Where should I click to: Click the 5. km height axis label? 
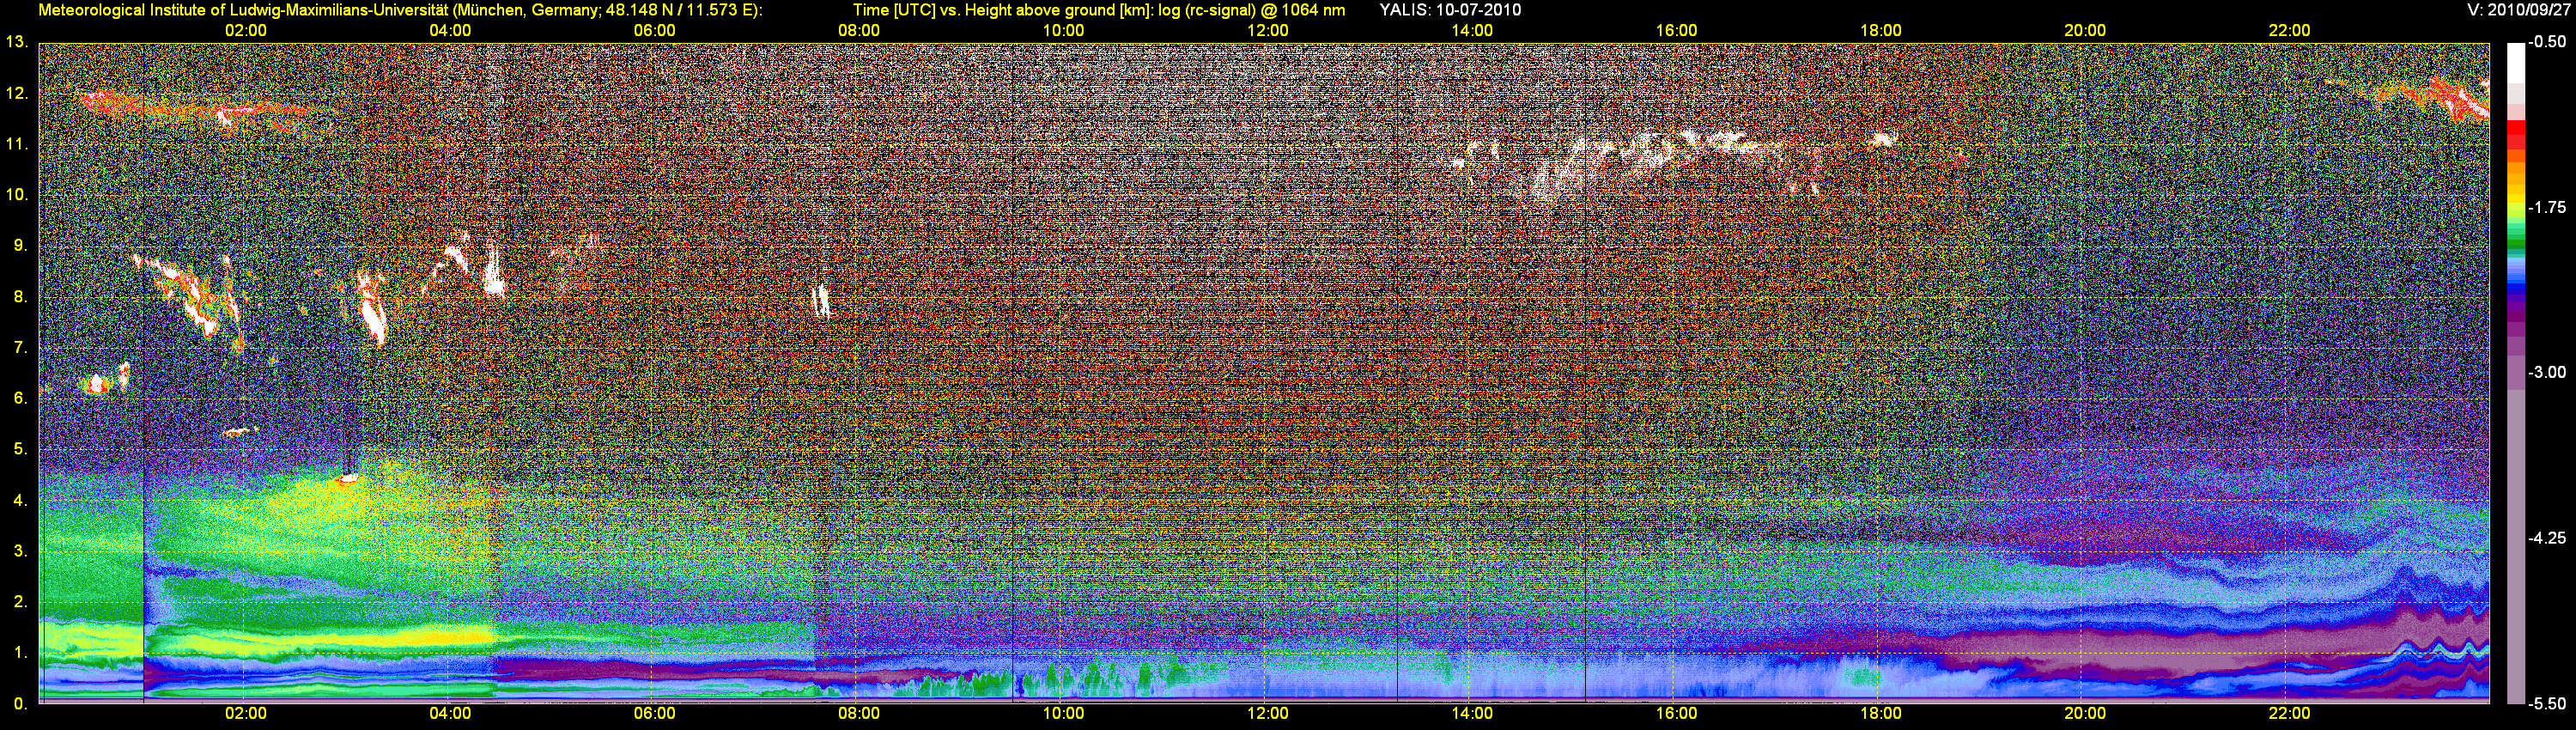coord(20,449)
